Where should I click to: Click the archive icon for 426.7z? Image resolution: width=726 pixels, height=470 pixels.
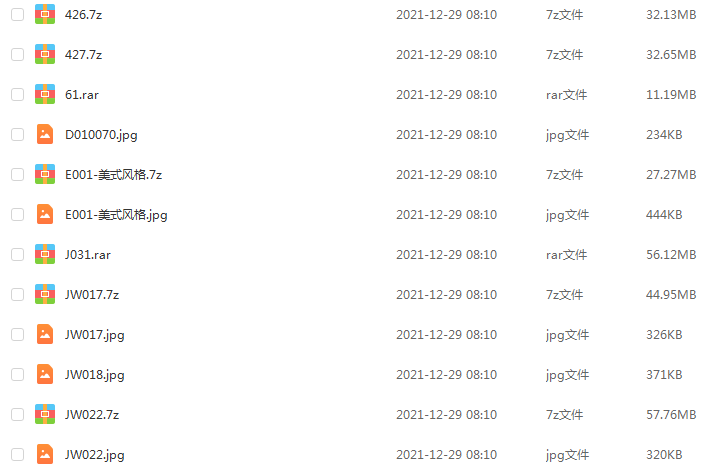coord(45,14)
